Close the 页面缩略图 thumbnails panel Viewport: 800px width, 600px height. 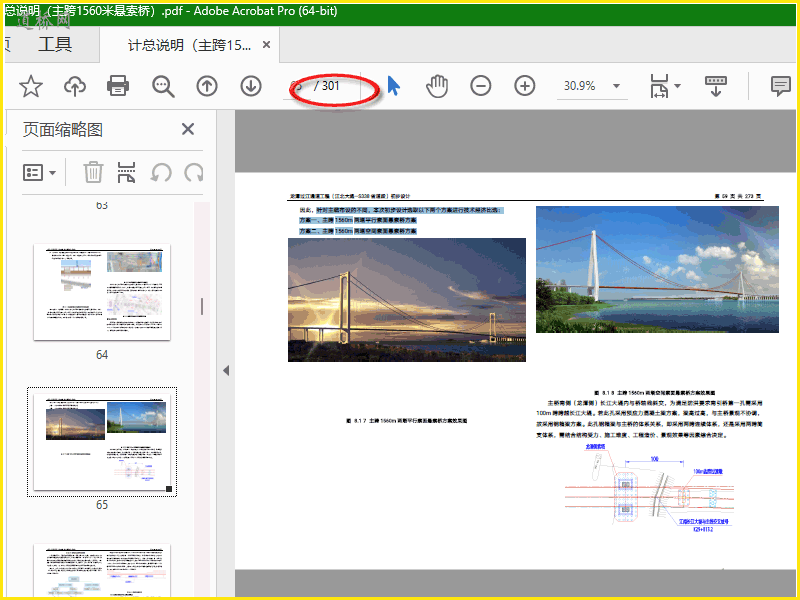tap(187, 129)
